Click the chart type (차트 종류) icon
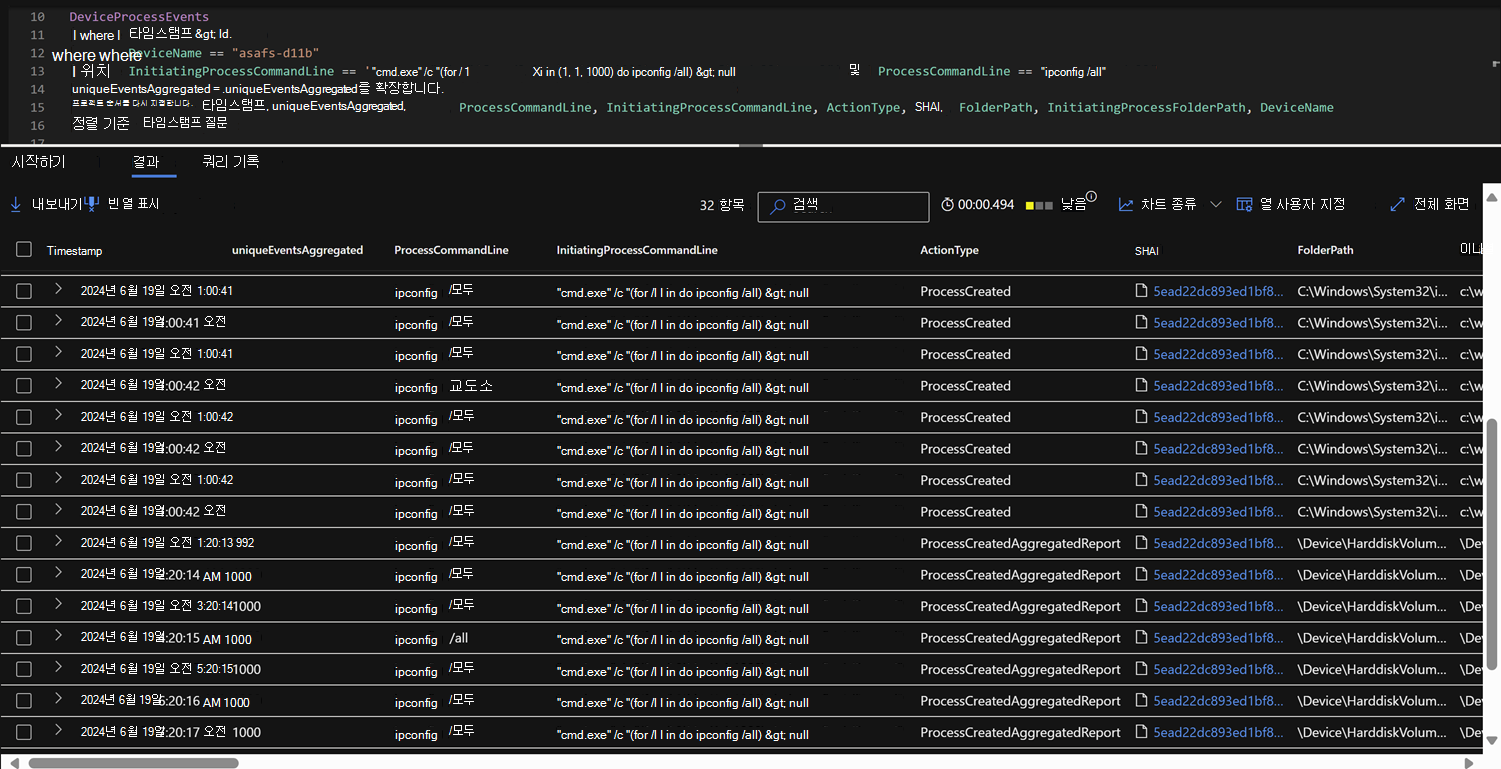Screen dimensions: 1501x769 [1126, 204]
